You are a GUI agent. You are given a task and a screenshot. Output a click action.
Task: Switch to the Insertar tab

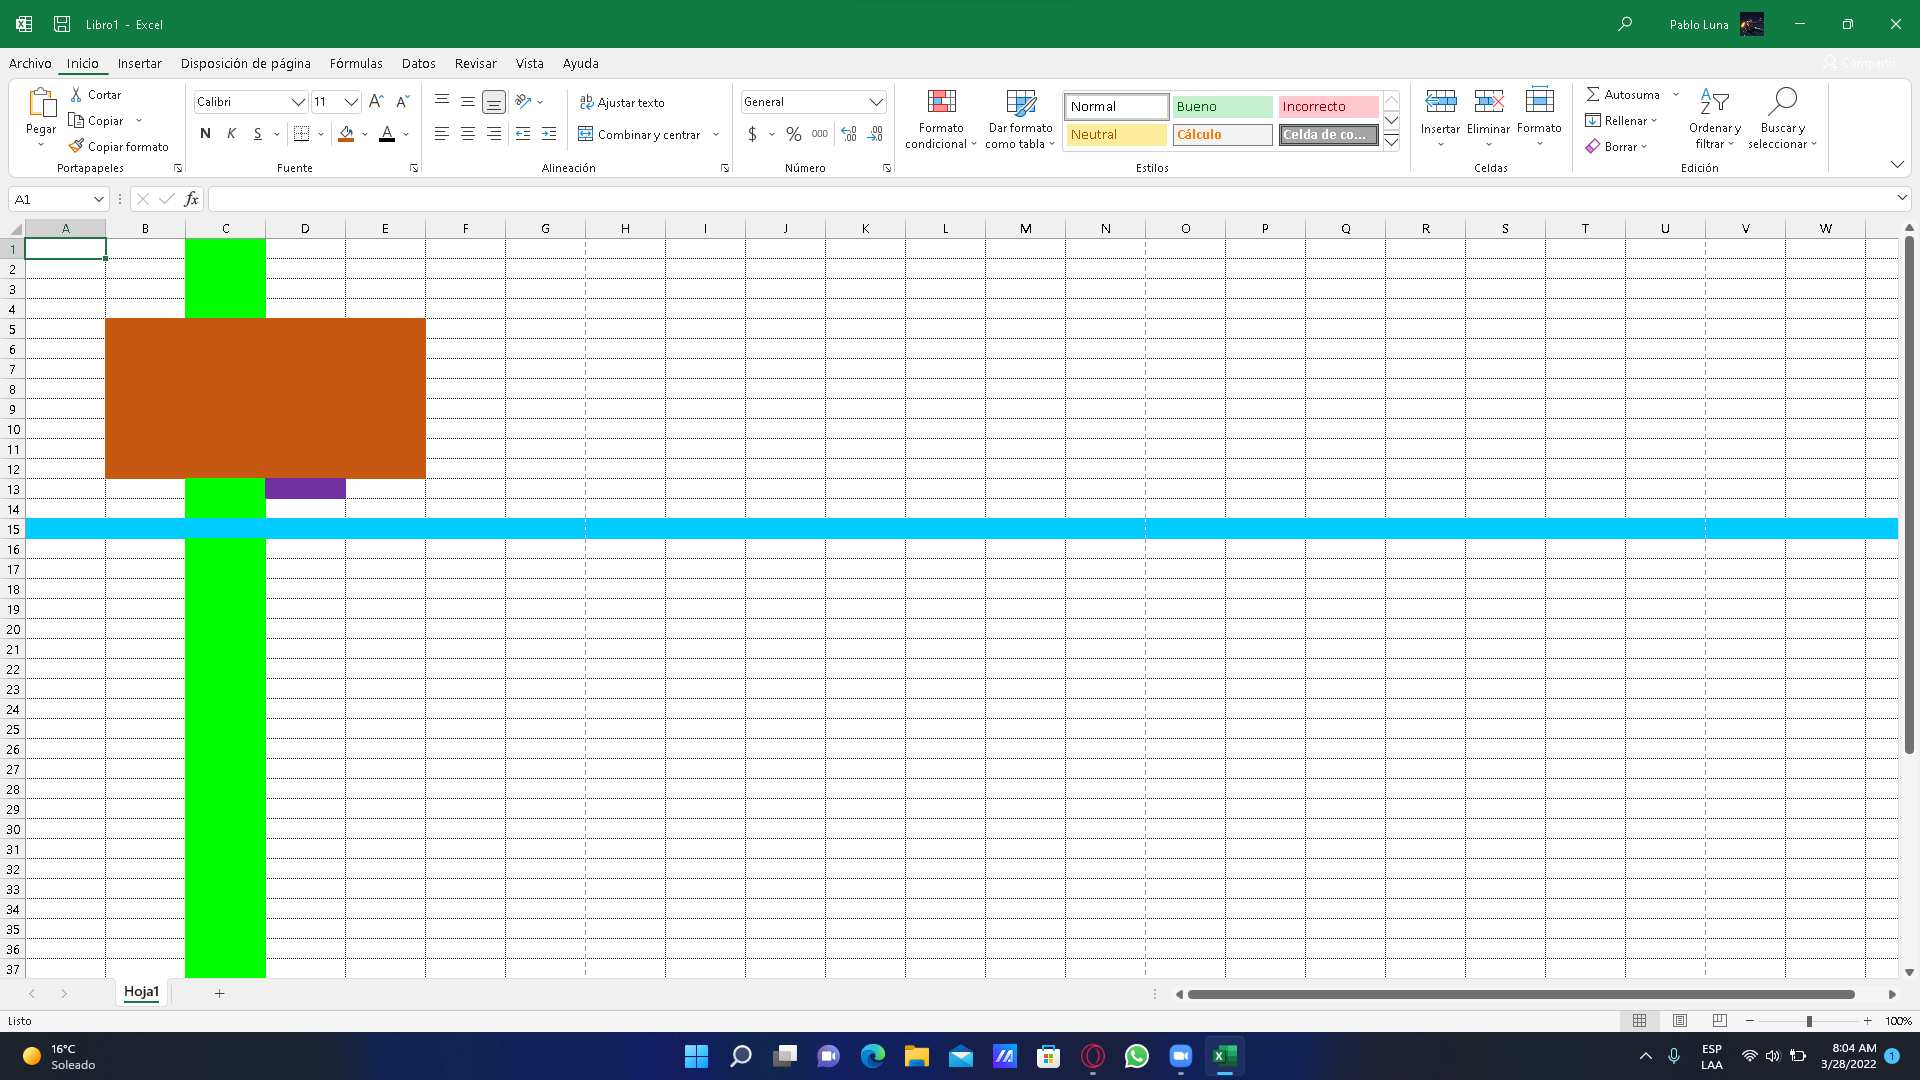click(139, 63)
